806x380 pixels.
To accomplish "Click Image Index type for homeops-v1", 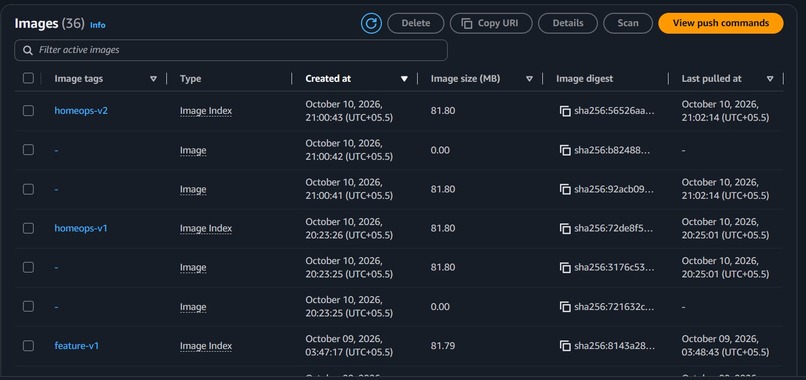I will pos(206,228).
